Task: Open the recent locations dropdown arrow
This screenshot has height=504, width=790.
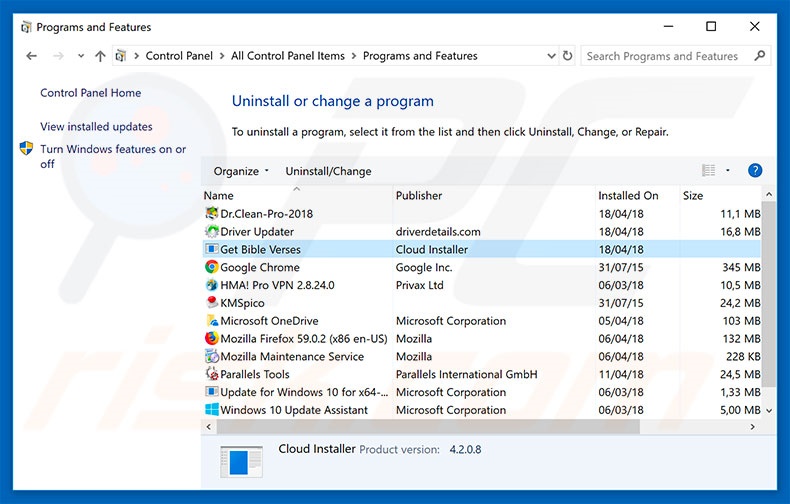Action: click(x=81, y=56)
